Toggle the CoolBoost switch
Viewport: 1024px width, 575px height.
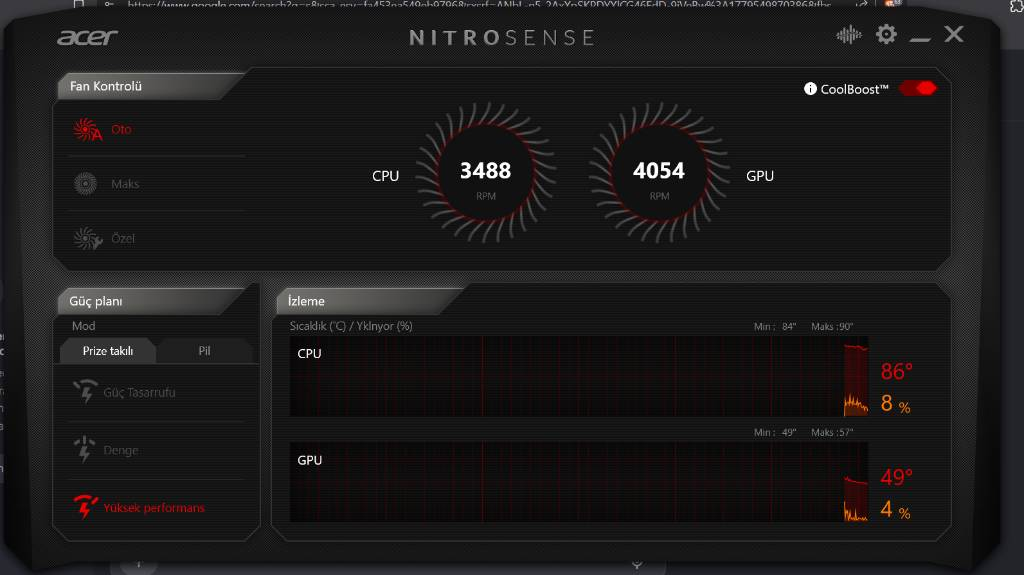click(x=918, y=88)
